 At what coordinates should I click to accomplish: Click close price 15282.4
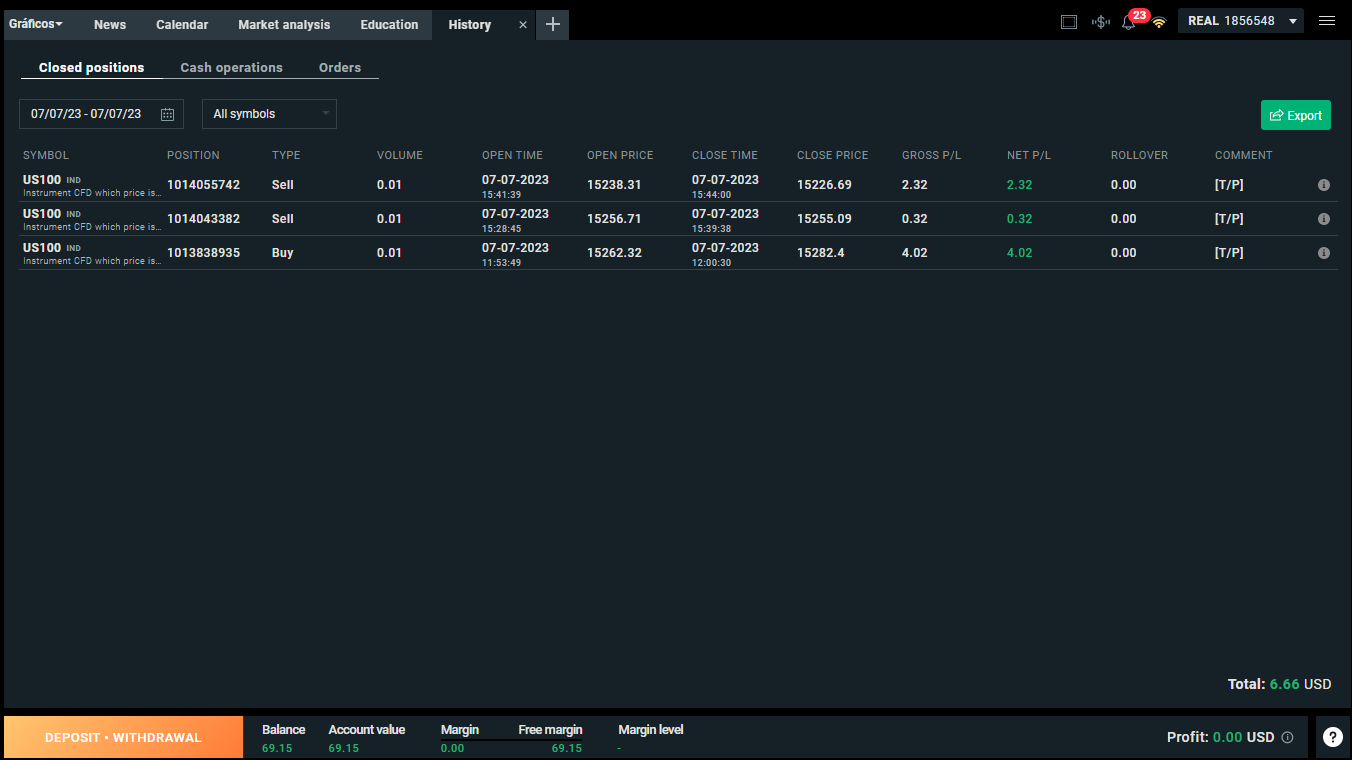(x=821, y=253)
